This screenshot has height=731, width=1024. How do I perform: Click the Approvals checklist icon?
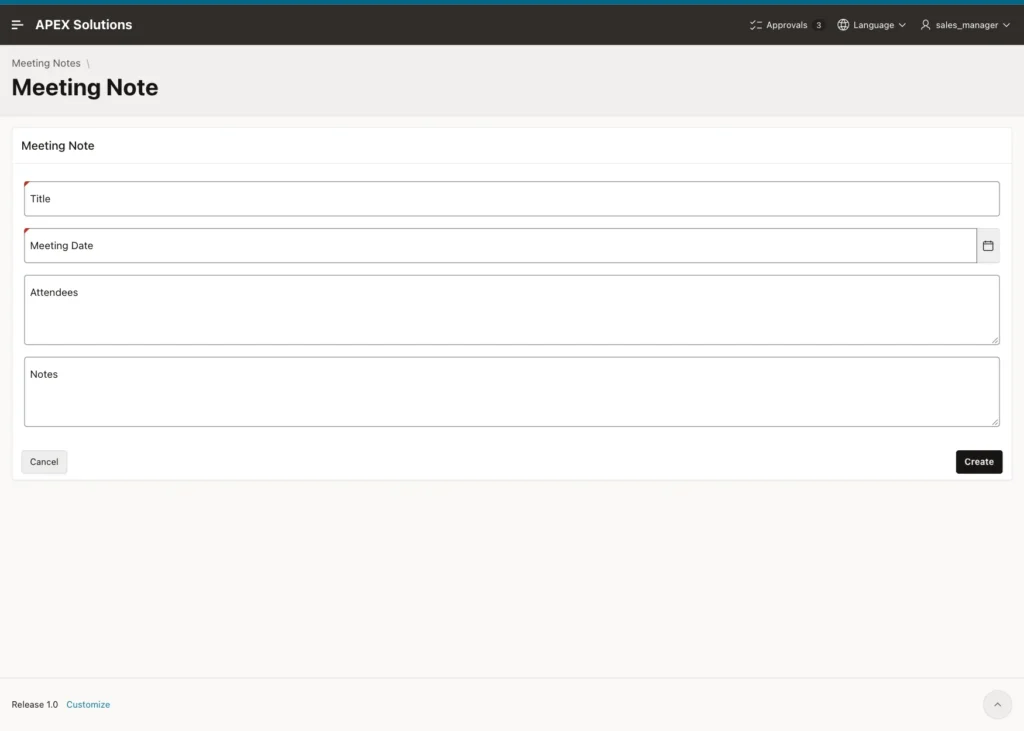click(756, 25)
